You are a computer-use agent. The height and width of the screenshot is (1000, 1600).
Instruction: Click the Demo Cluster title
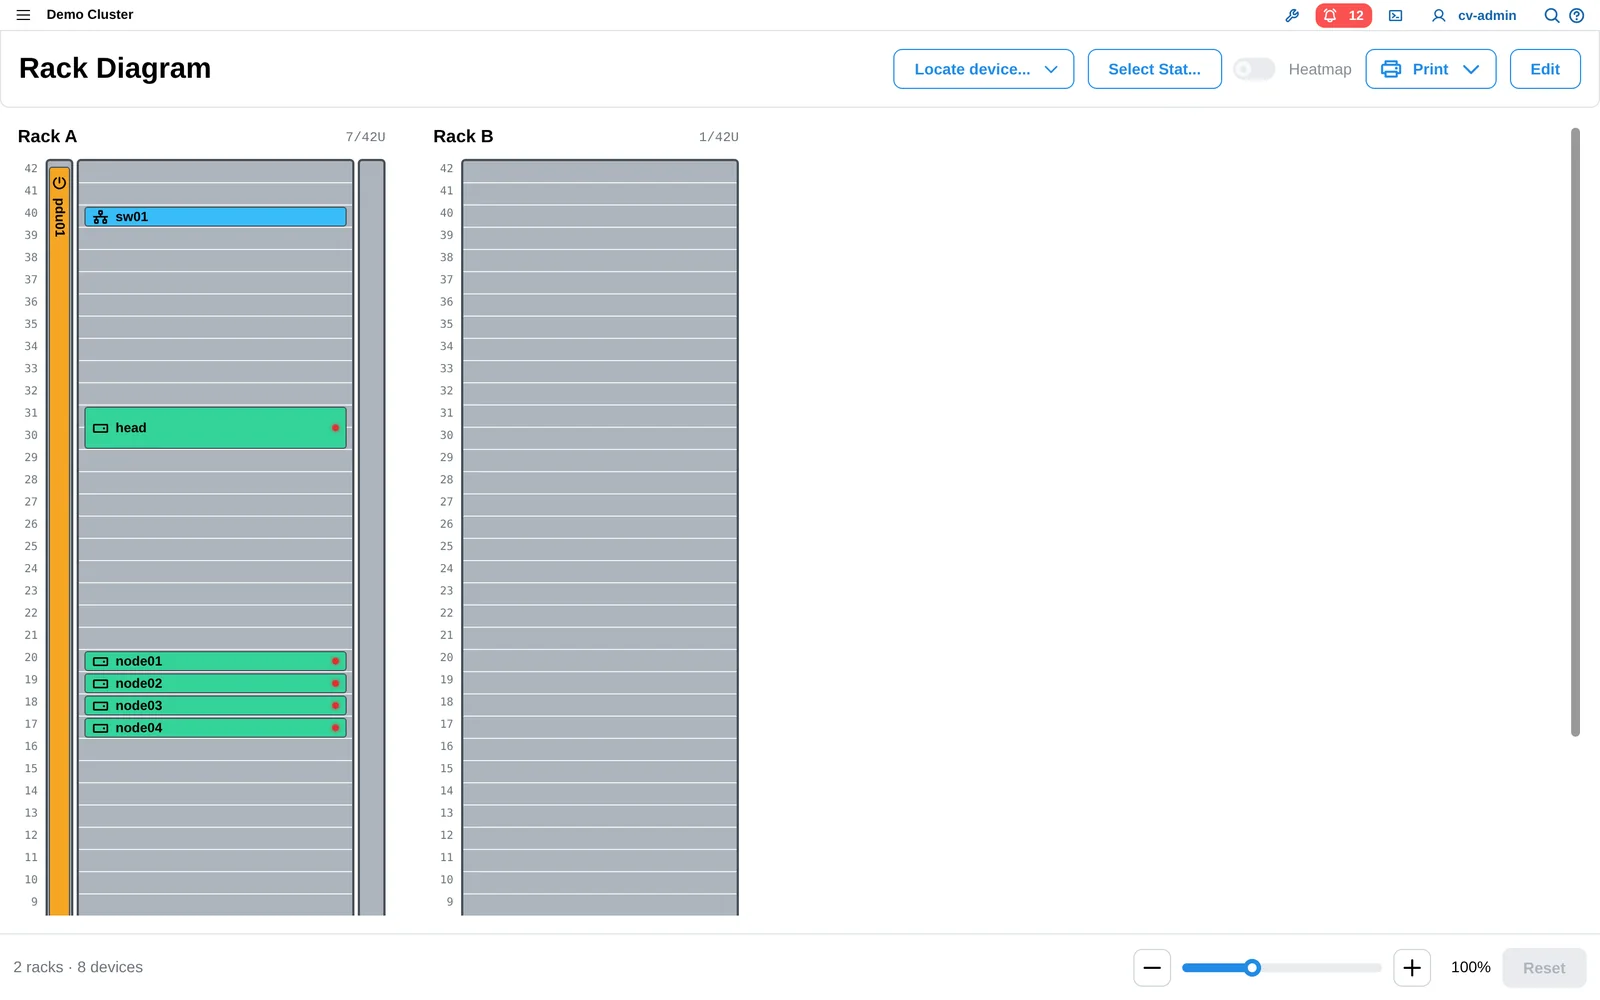90,15
